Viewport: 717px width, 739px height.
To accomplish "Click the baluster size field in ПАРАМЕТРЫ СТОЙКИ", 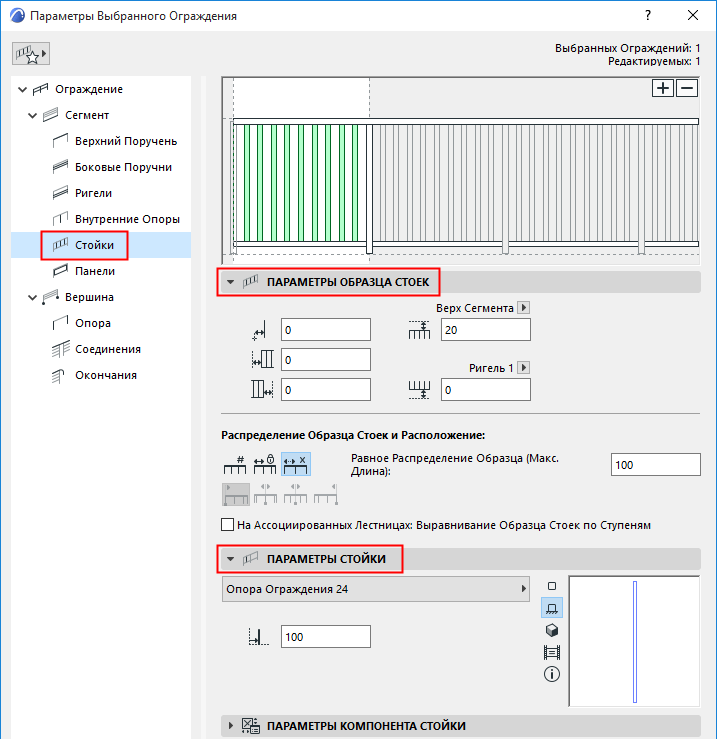I will (326, 637).
